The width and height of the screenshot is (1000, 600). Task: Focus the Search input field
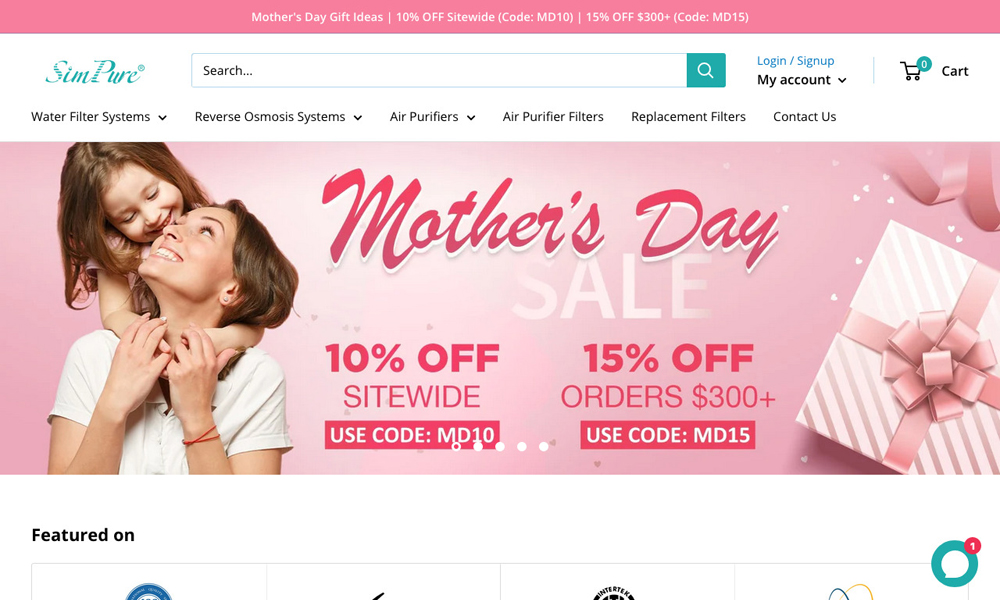coord(439,70)
